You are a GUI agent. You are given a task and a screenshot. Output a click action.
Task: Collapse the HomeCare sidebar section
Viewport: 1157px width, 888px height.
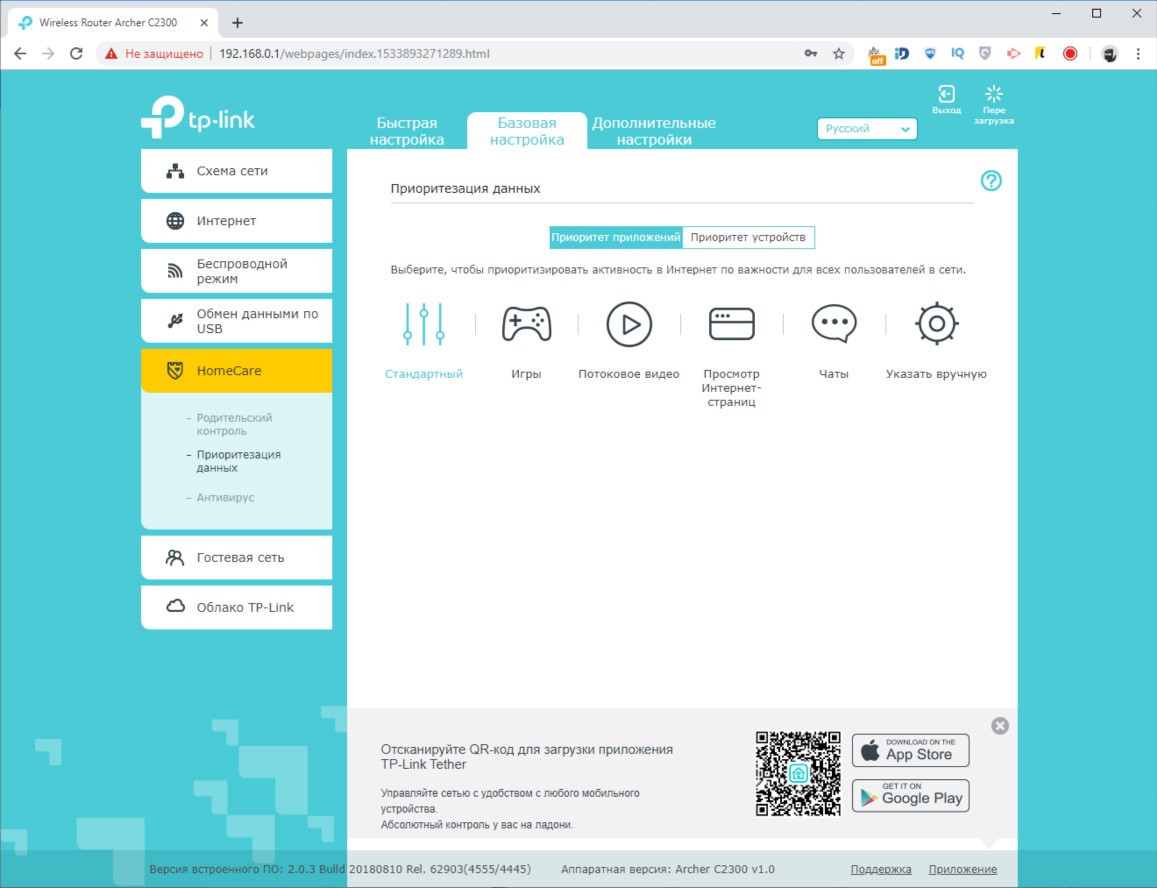[236, 371]
